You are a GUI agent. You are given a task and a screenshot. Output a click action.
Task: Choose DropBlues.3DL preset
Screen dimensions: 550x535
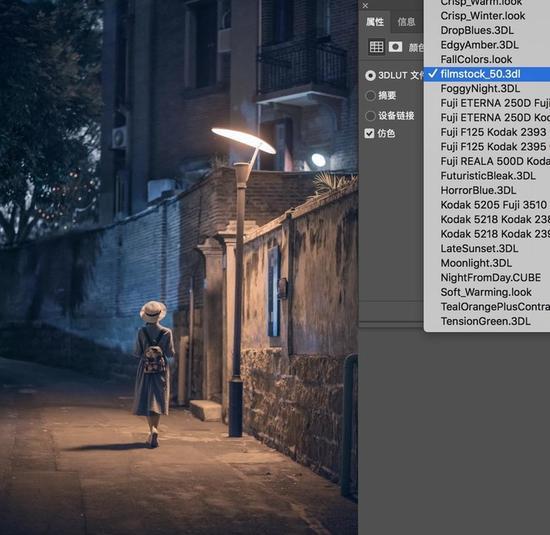coord(487,30)
